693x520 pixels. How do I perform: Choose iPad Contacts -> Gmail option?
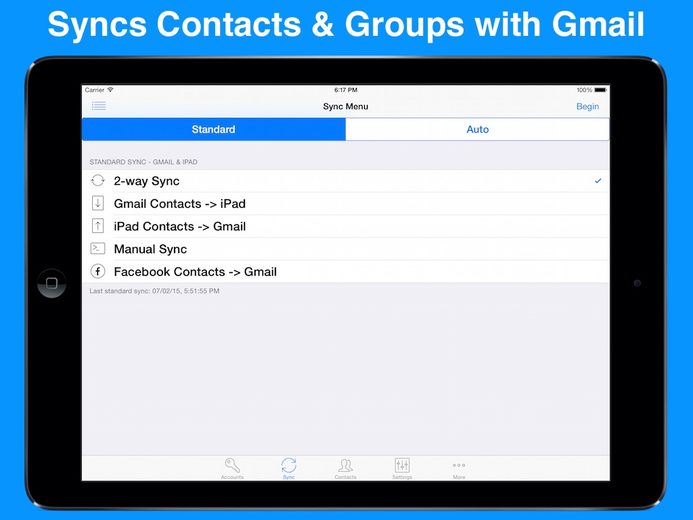click(346, 226)
